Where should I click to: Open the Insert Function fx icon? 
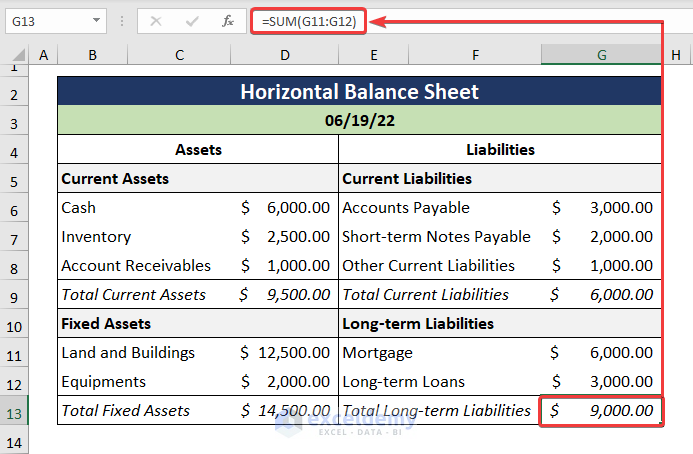tap(228, 21)
